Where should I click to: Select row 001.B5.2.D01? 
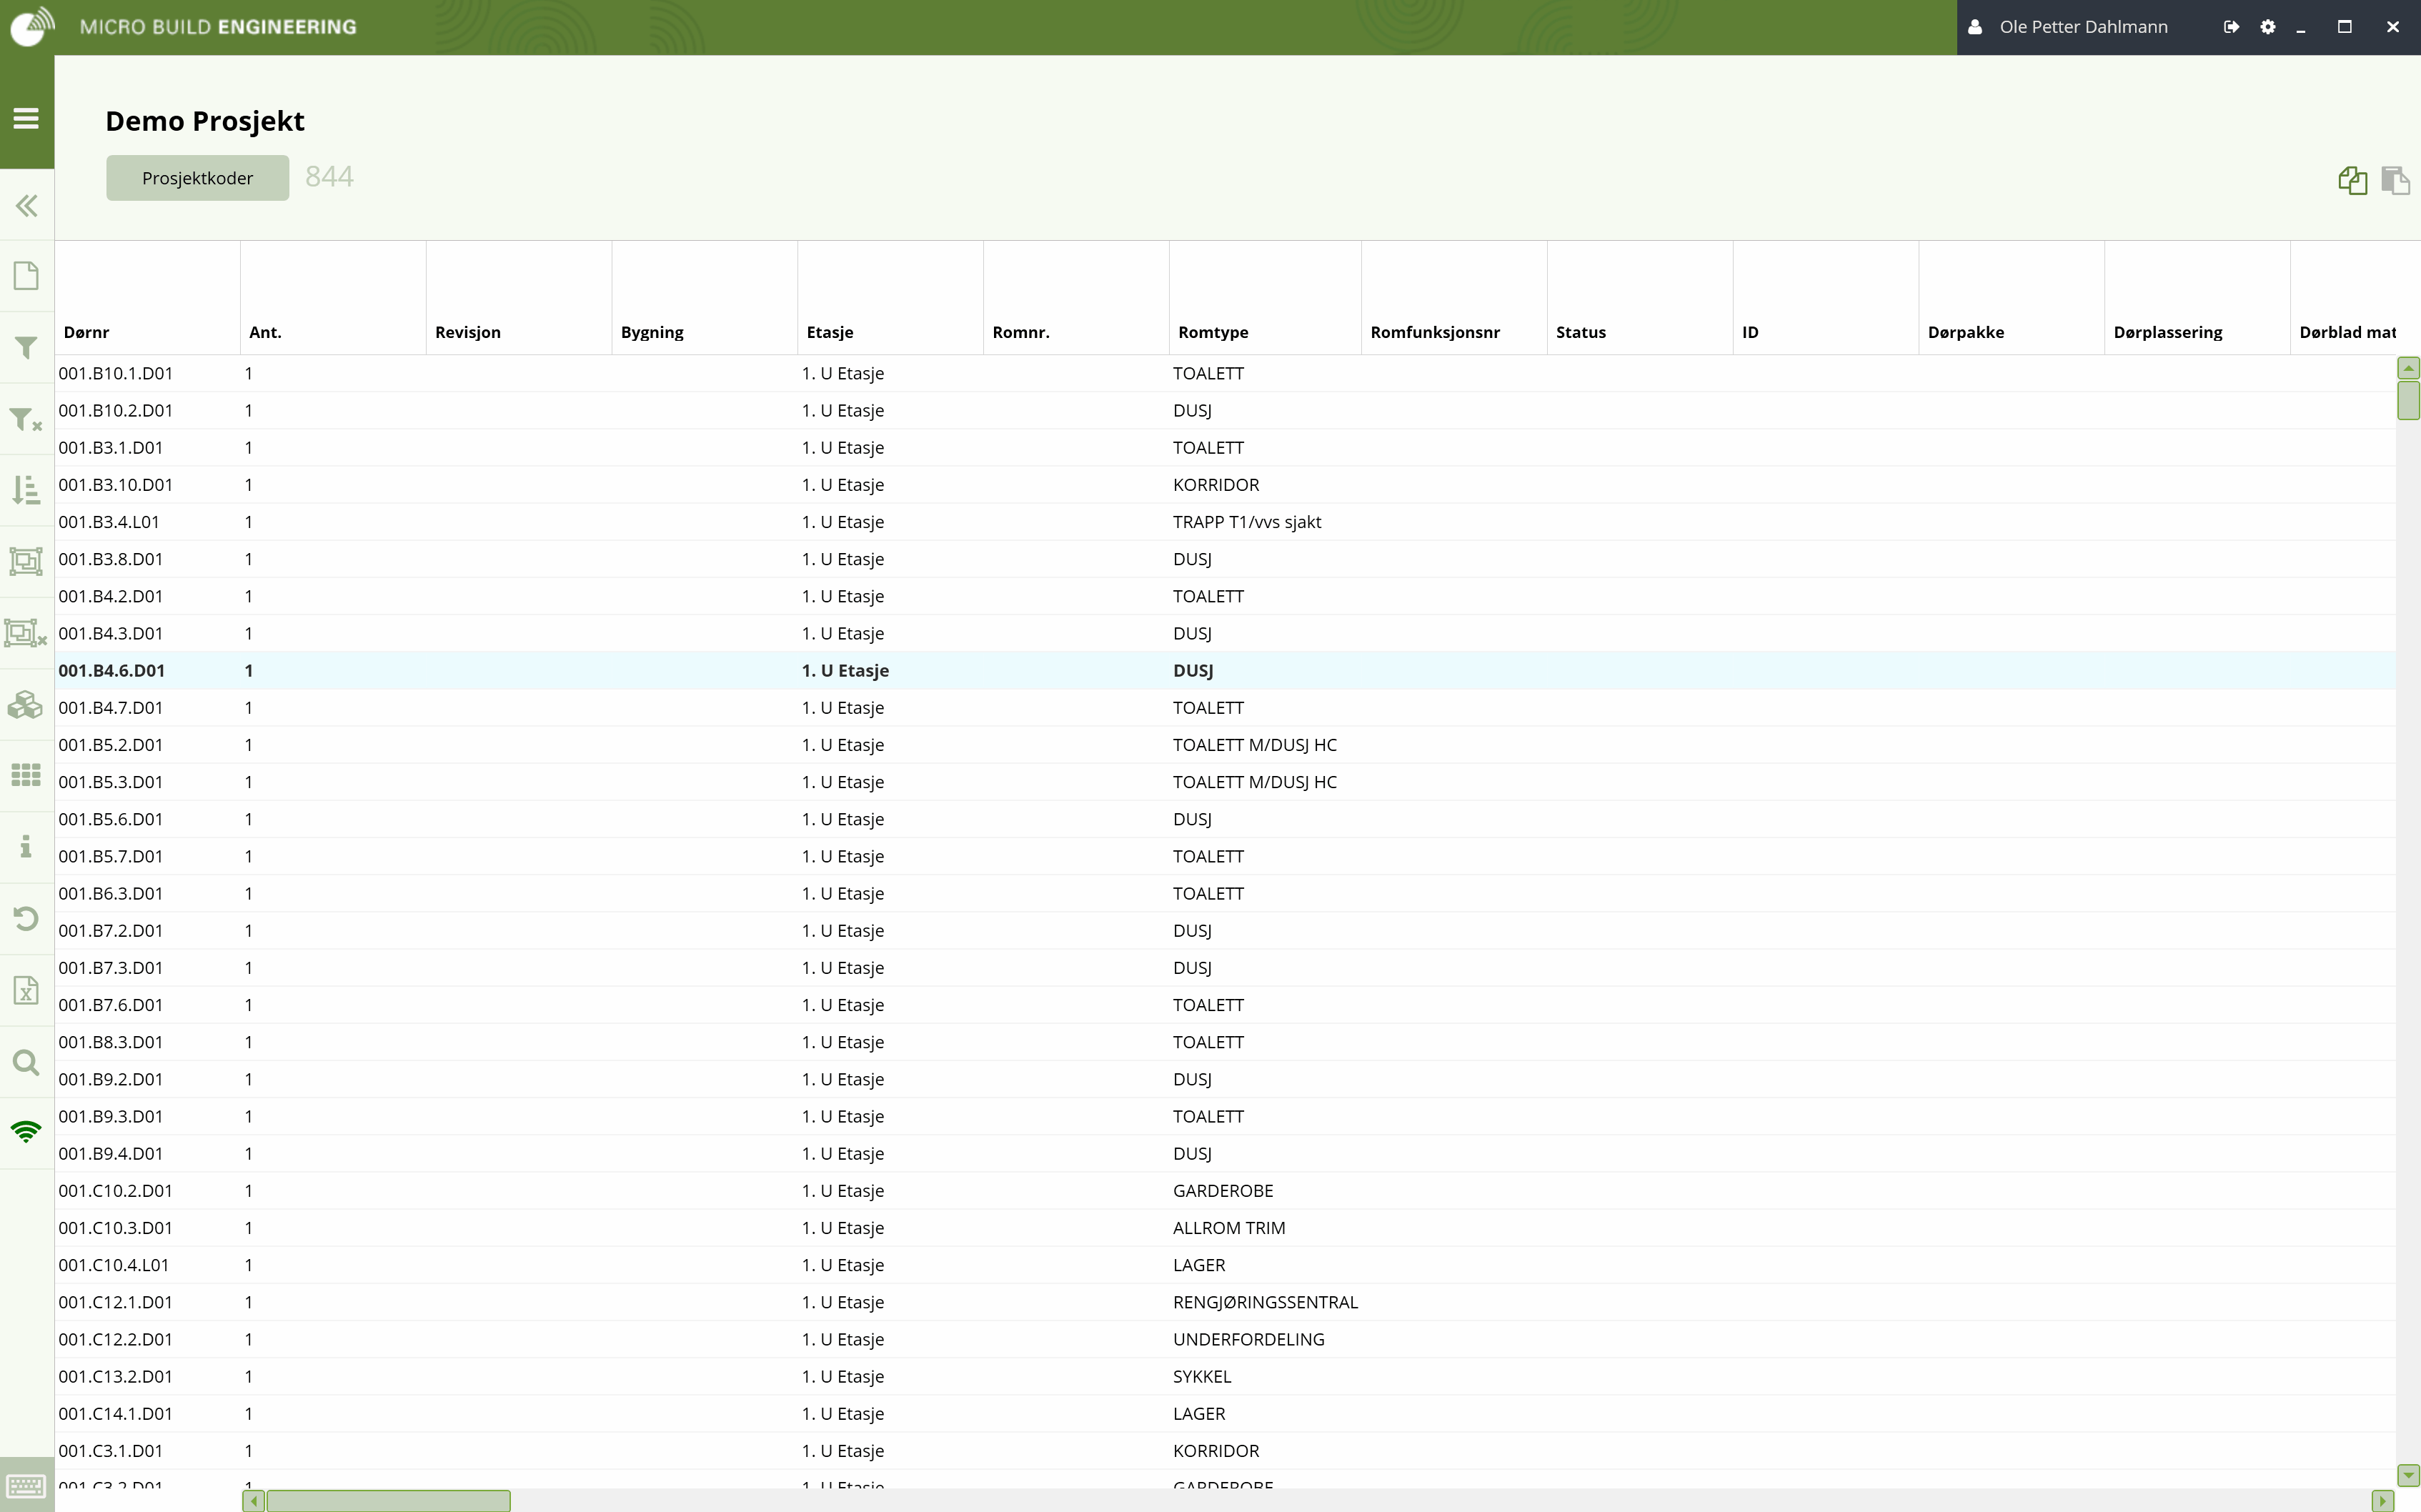(1225, 745)
